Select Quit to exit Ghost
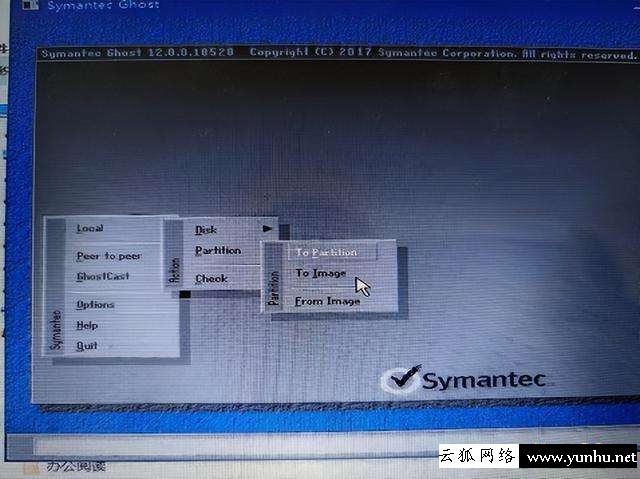The image size is (640, 479). click(x=87, y=346)
